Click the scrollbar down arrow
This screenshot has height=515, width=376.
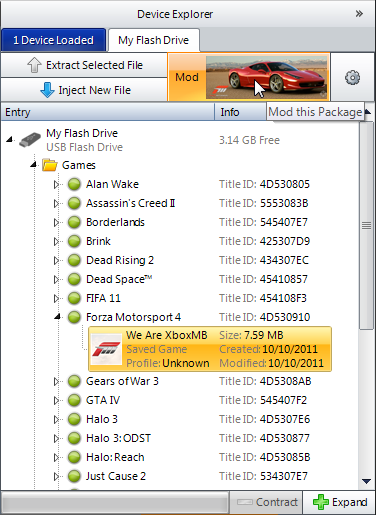[x=367, y=481]
